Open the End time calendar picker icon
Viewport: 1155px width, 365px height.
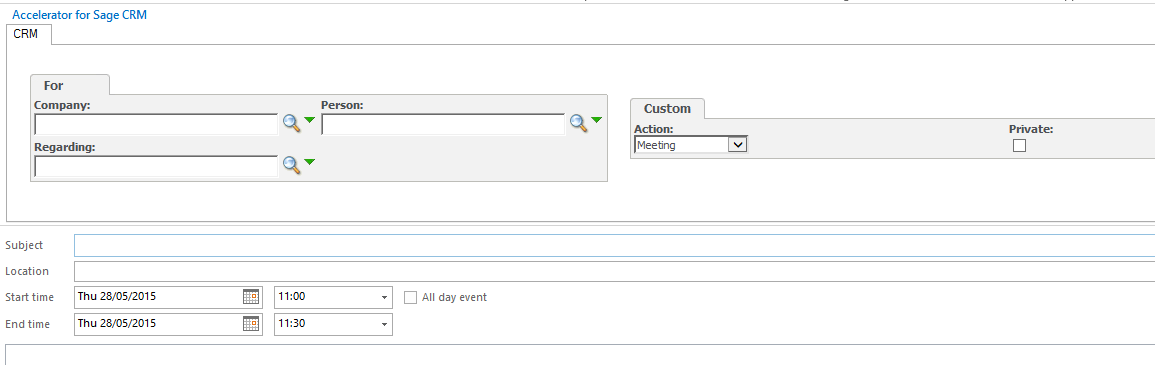[x=251, y=323]
